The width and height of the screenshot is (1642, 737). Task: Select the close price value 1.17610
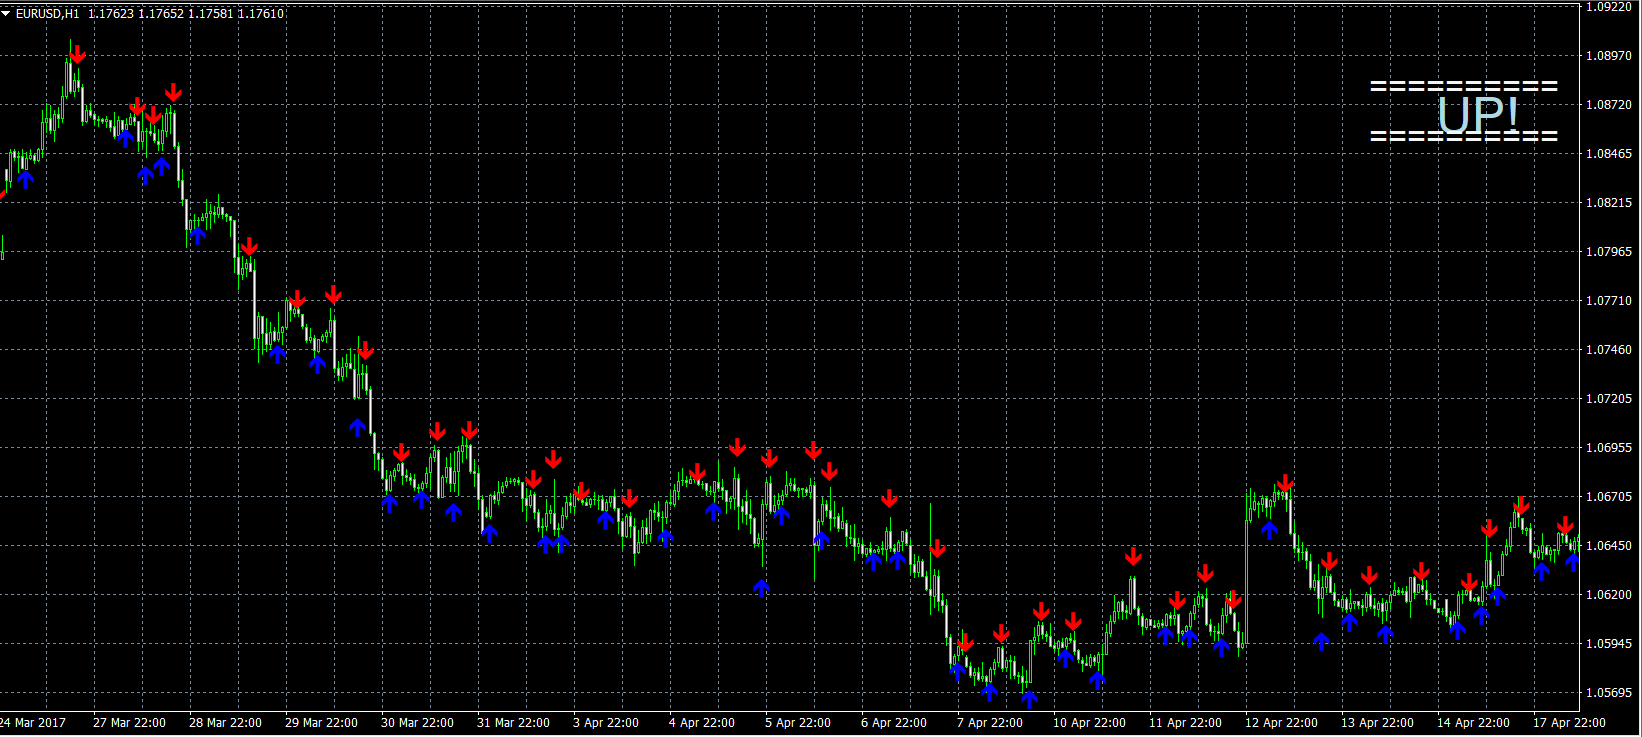click(x=261, y=14)
